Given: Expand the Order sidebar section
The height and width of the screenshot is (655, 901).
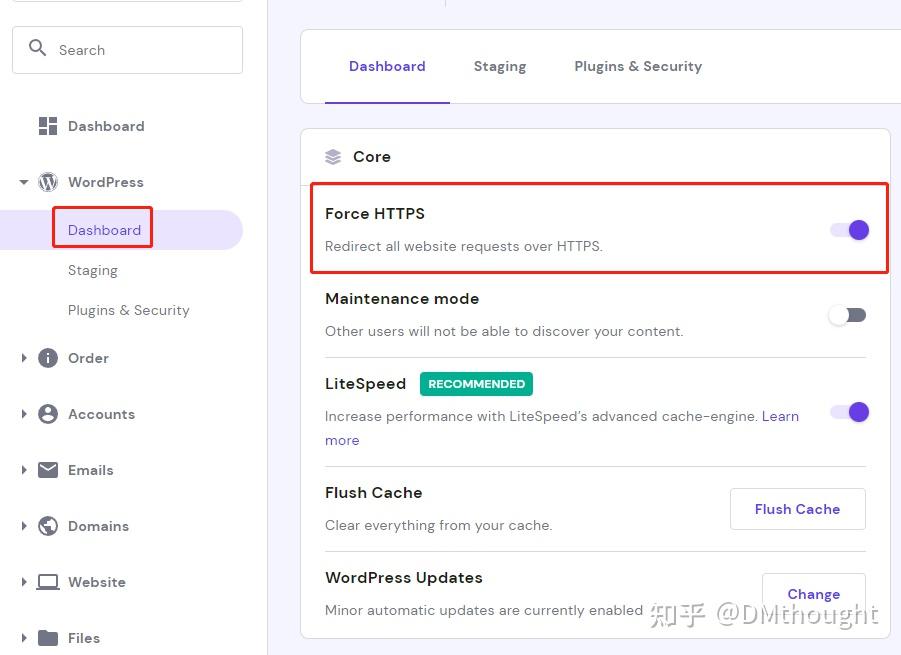Looking at the screenshot, I should pos(23,358).
